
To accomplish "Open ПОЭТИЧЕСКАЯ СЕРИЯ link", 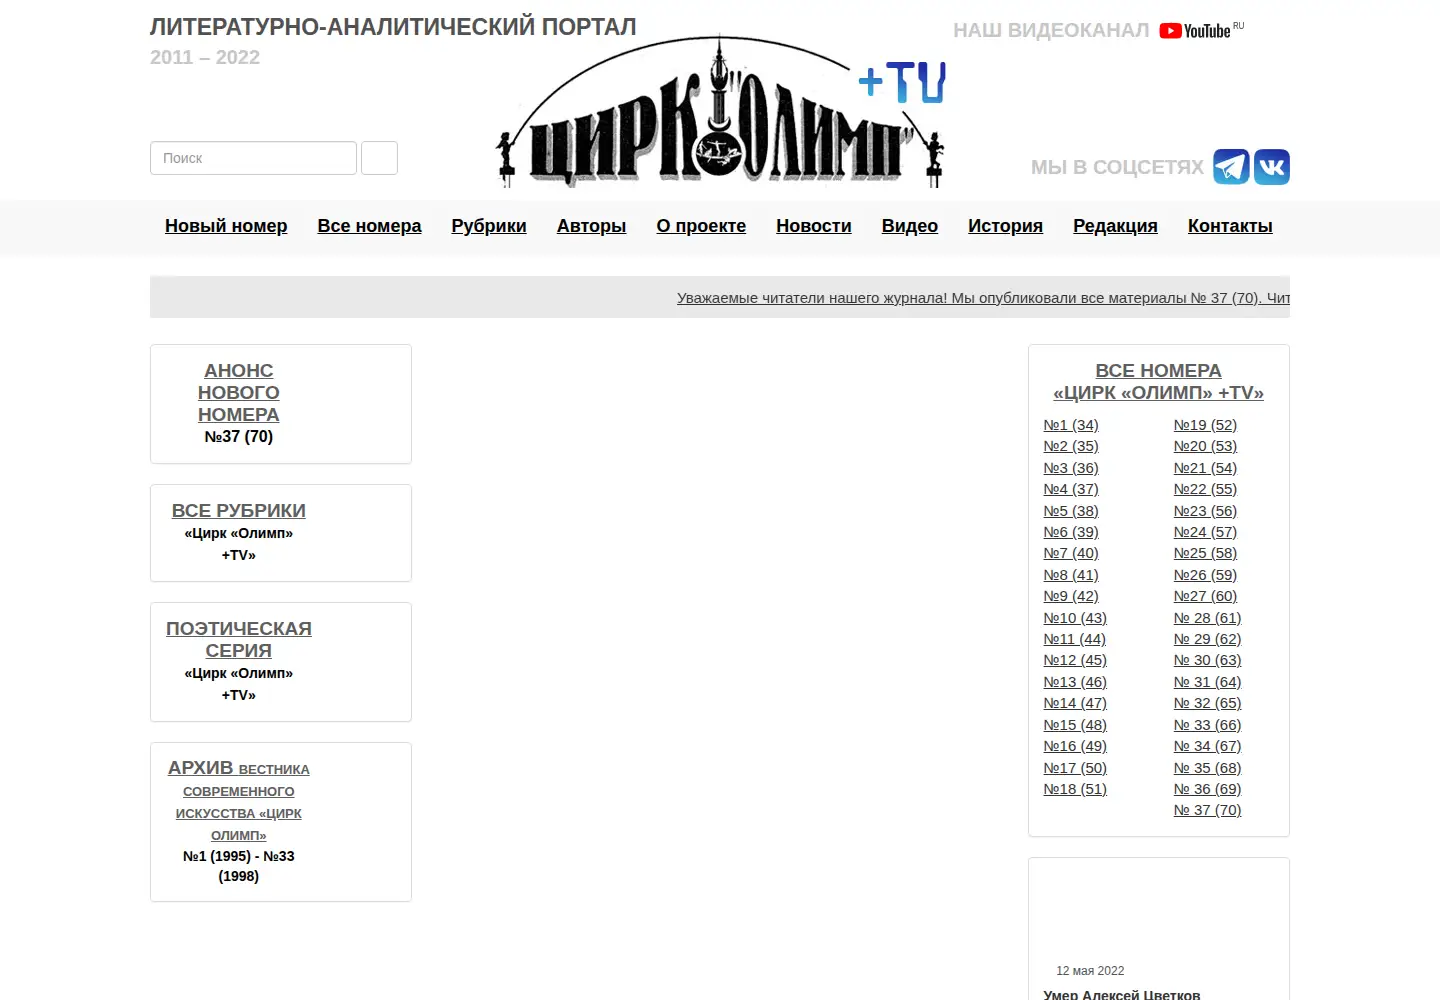I will [x=239, y=640].
